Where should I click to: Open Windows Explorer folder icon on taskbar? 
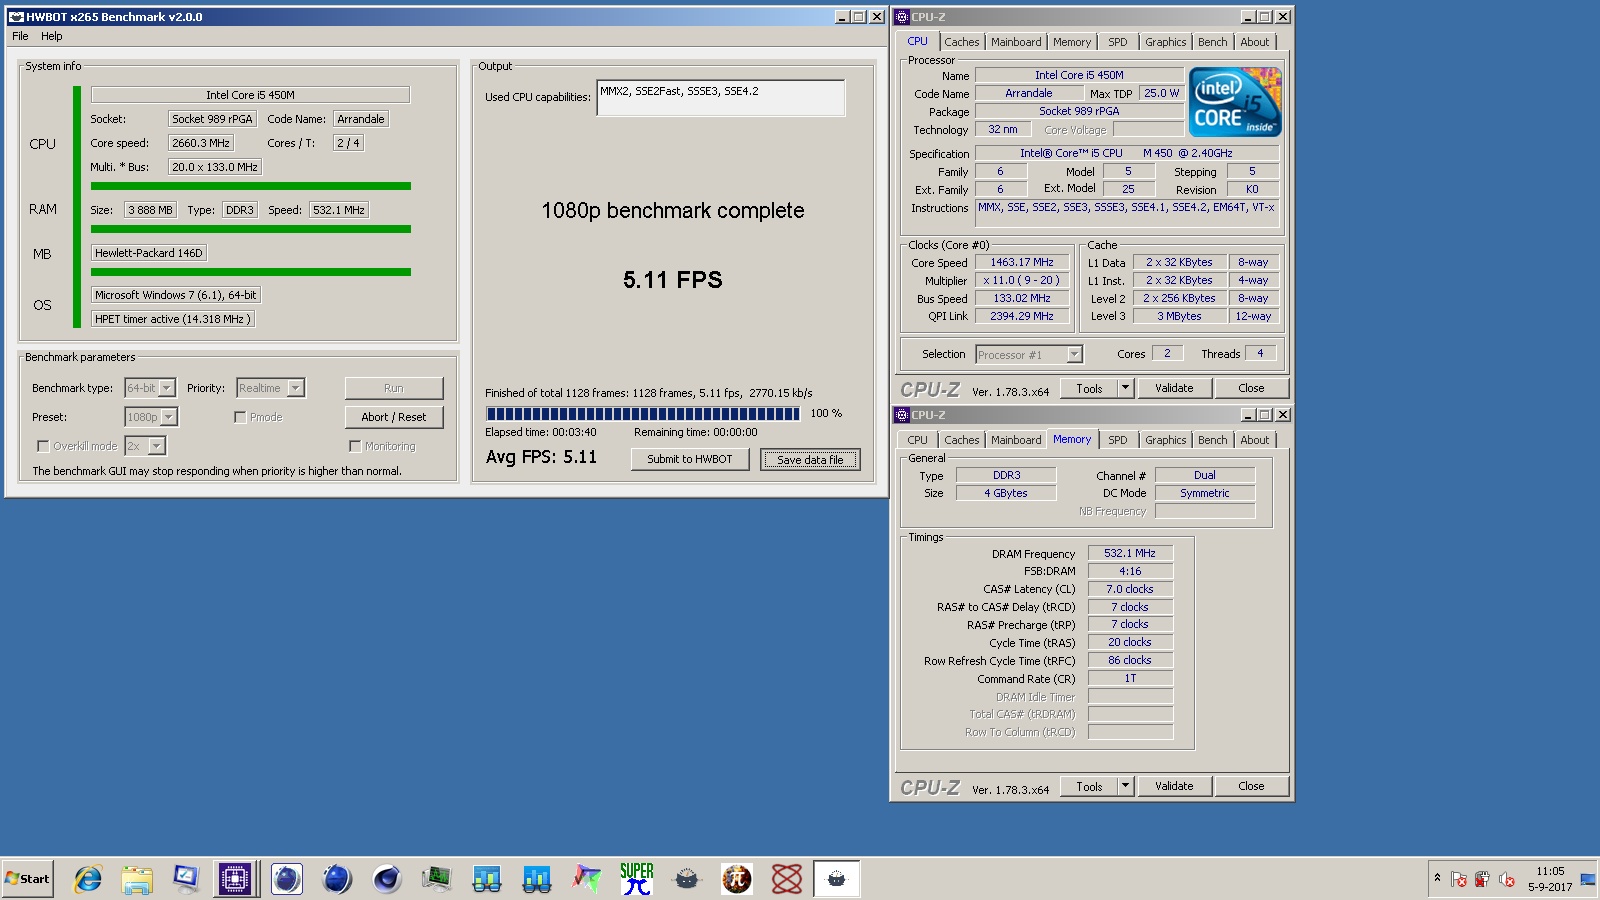[x=137, y=879]
